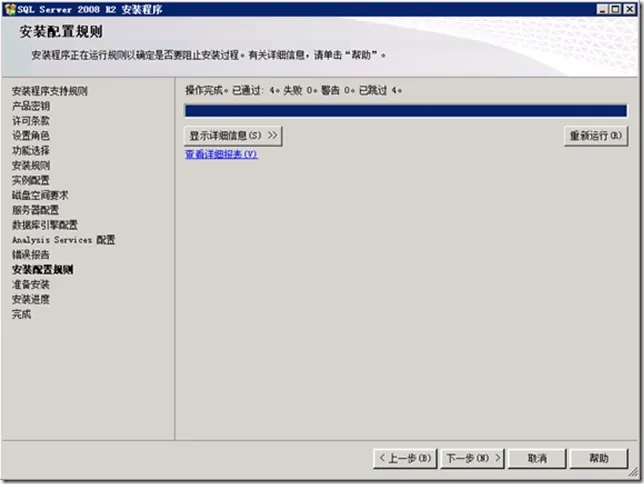Click the 操作完成 status summary text

click(294, 90)
